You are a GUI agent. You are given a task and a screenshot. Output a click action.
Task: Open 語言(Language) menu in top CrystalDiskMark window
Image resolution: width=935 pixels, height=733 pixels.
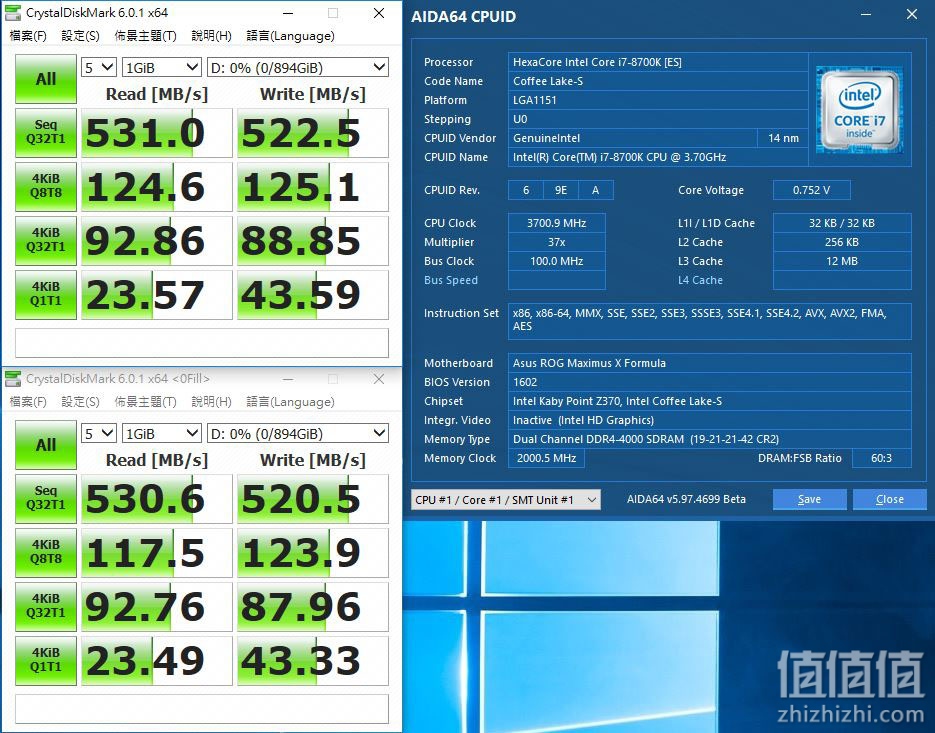pyautogui.click(x=290, y=36)
